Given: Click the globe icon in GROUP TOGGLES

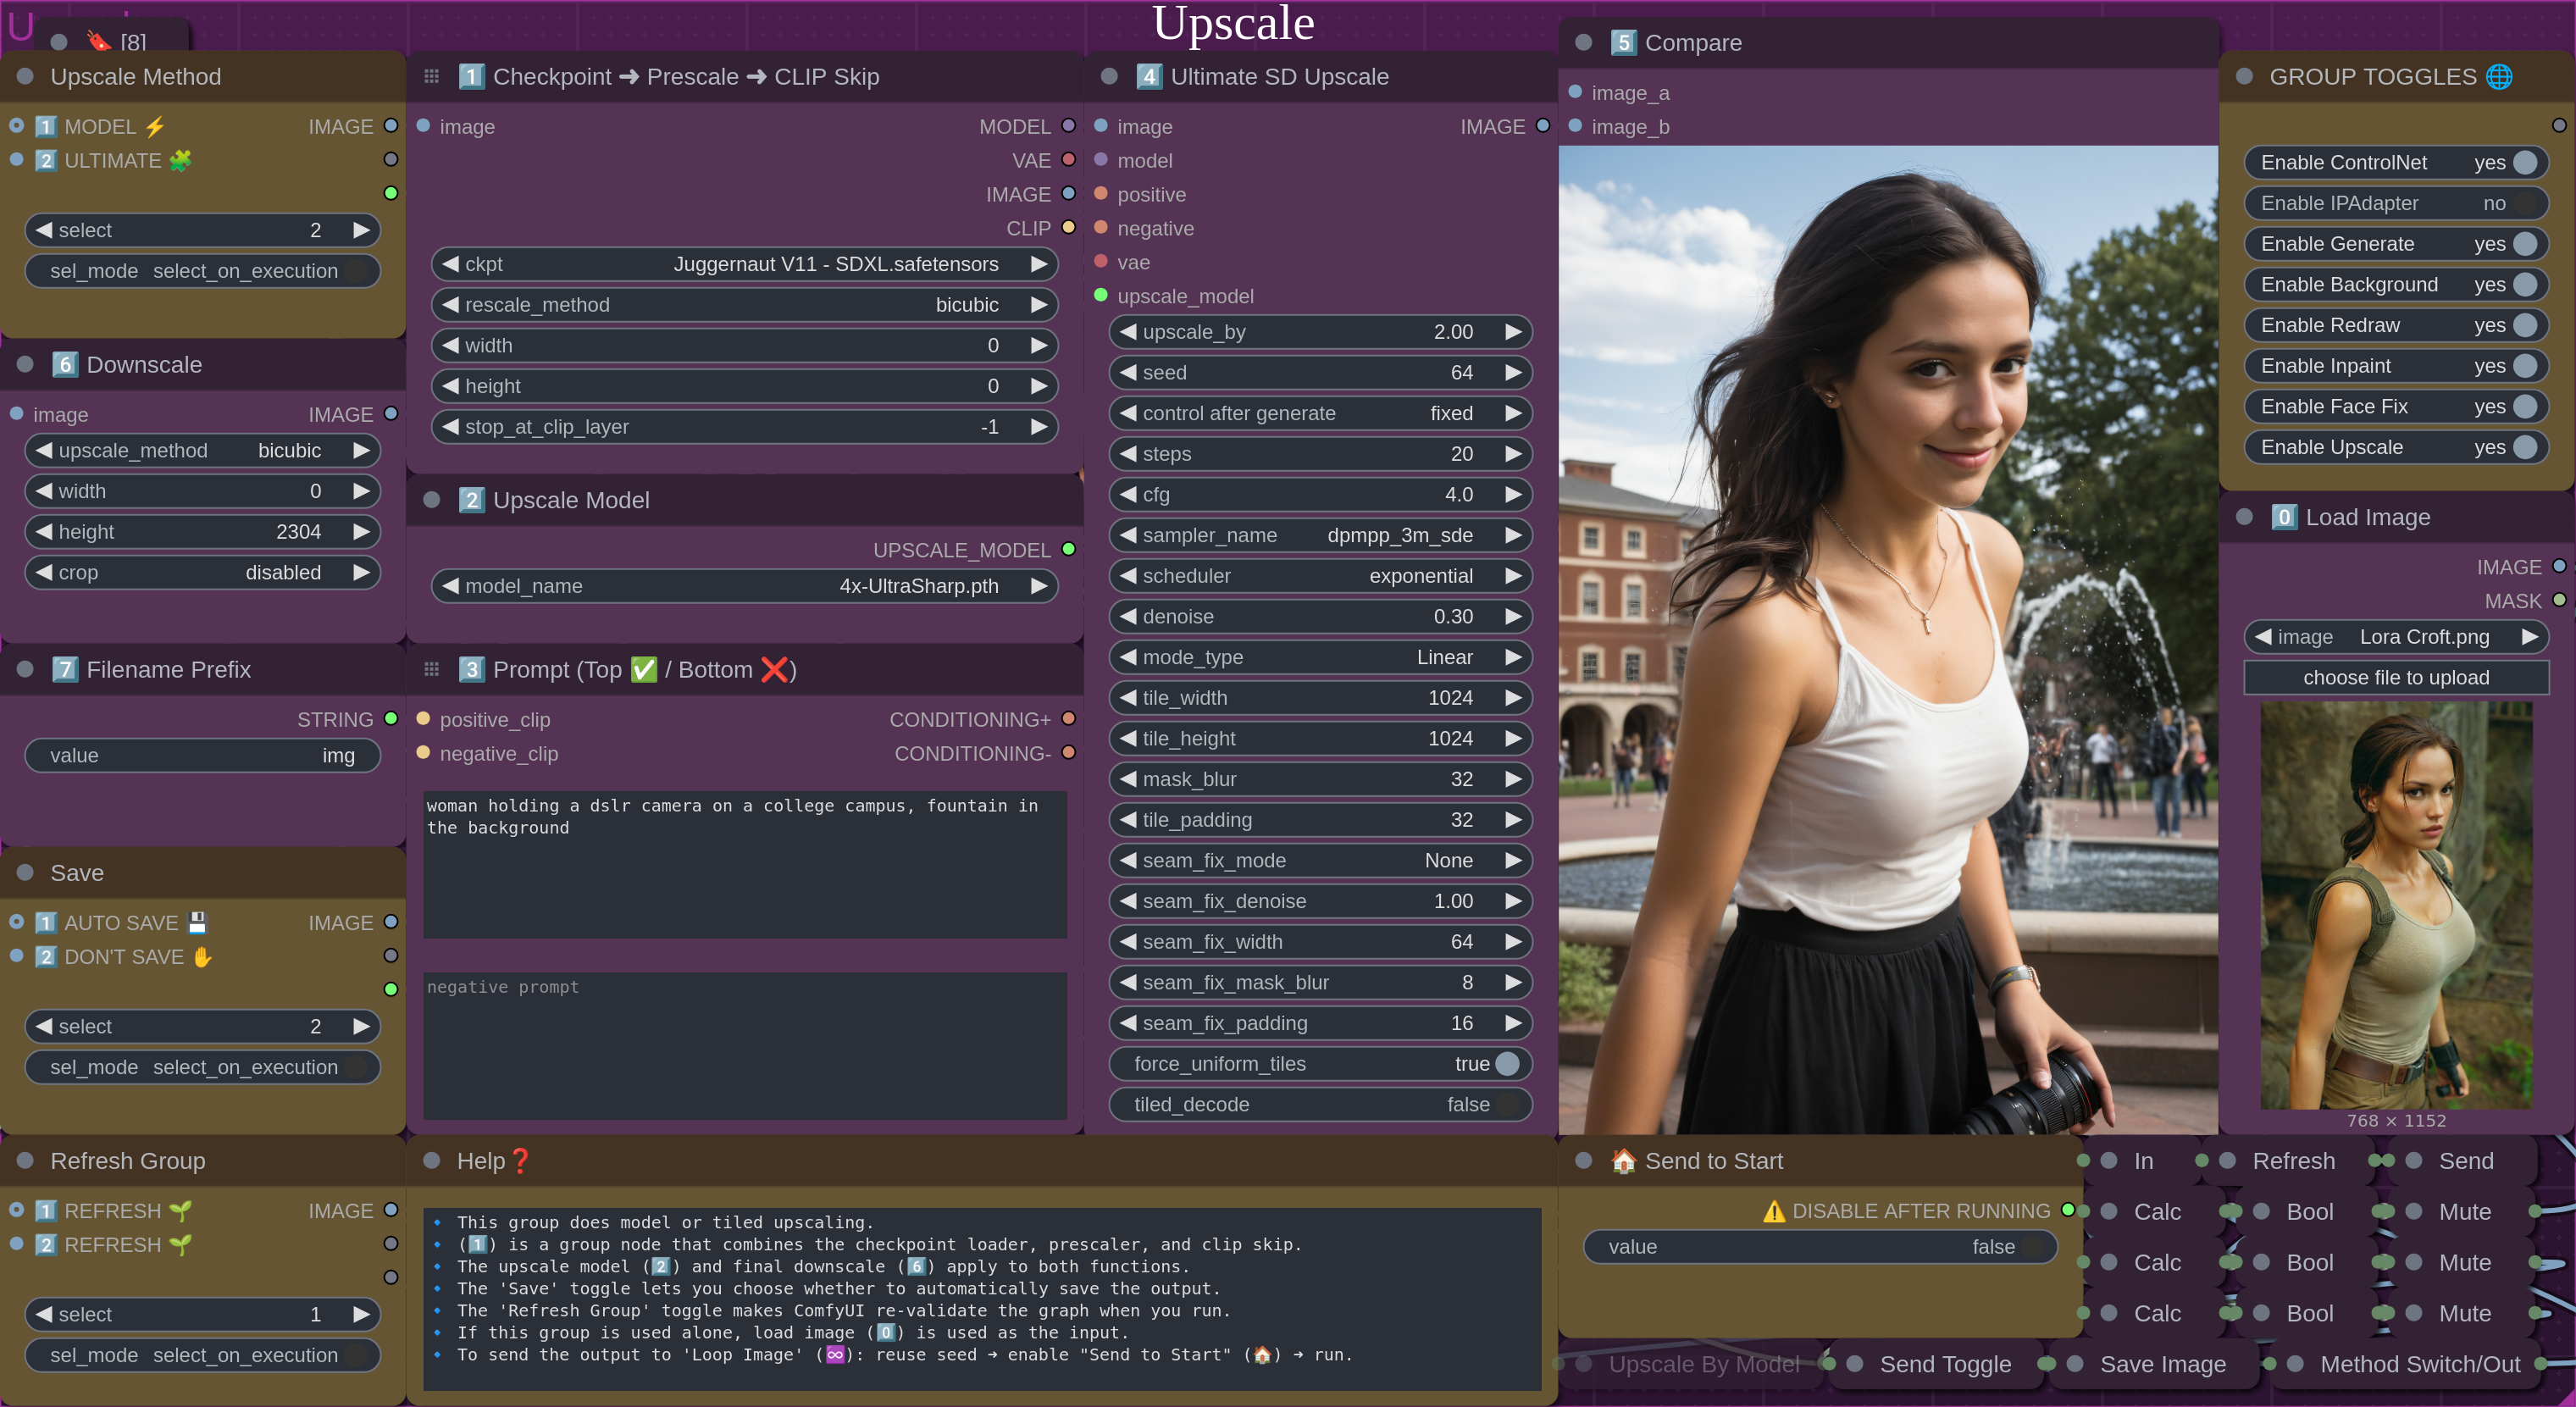Looking at the screenshot, I should pyautogui.click(x=2498, y=76).
